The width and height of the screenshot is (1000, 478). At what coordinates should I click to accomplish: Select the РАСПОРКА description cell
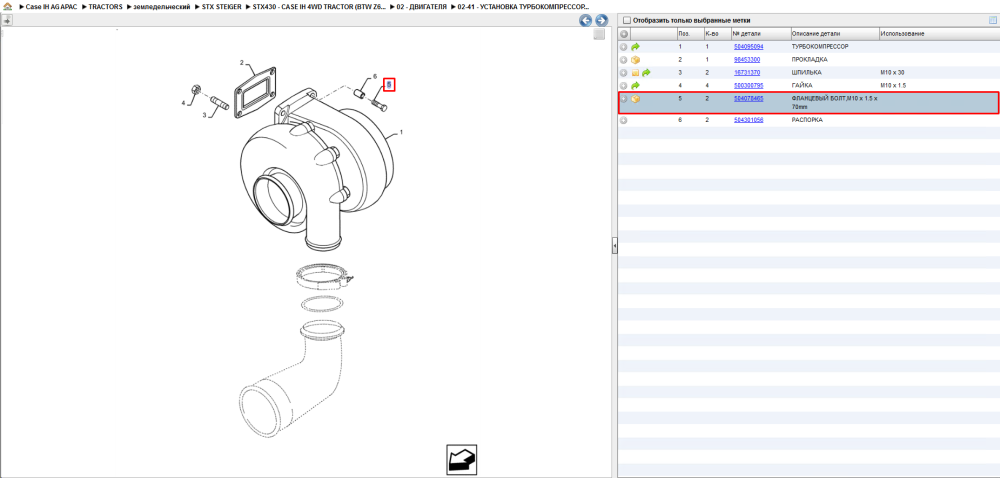tap(807, 120)
